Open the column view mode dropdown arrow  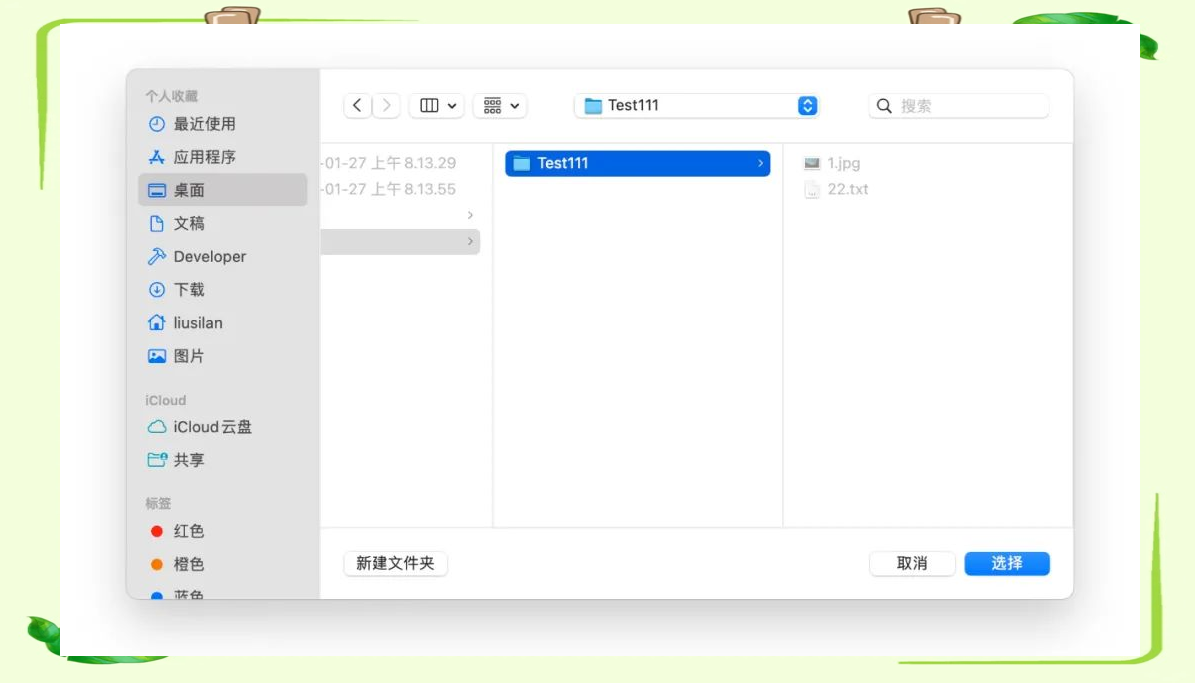452,106
